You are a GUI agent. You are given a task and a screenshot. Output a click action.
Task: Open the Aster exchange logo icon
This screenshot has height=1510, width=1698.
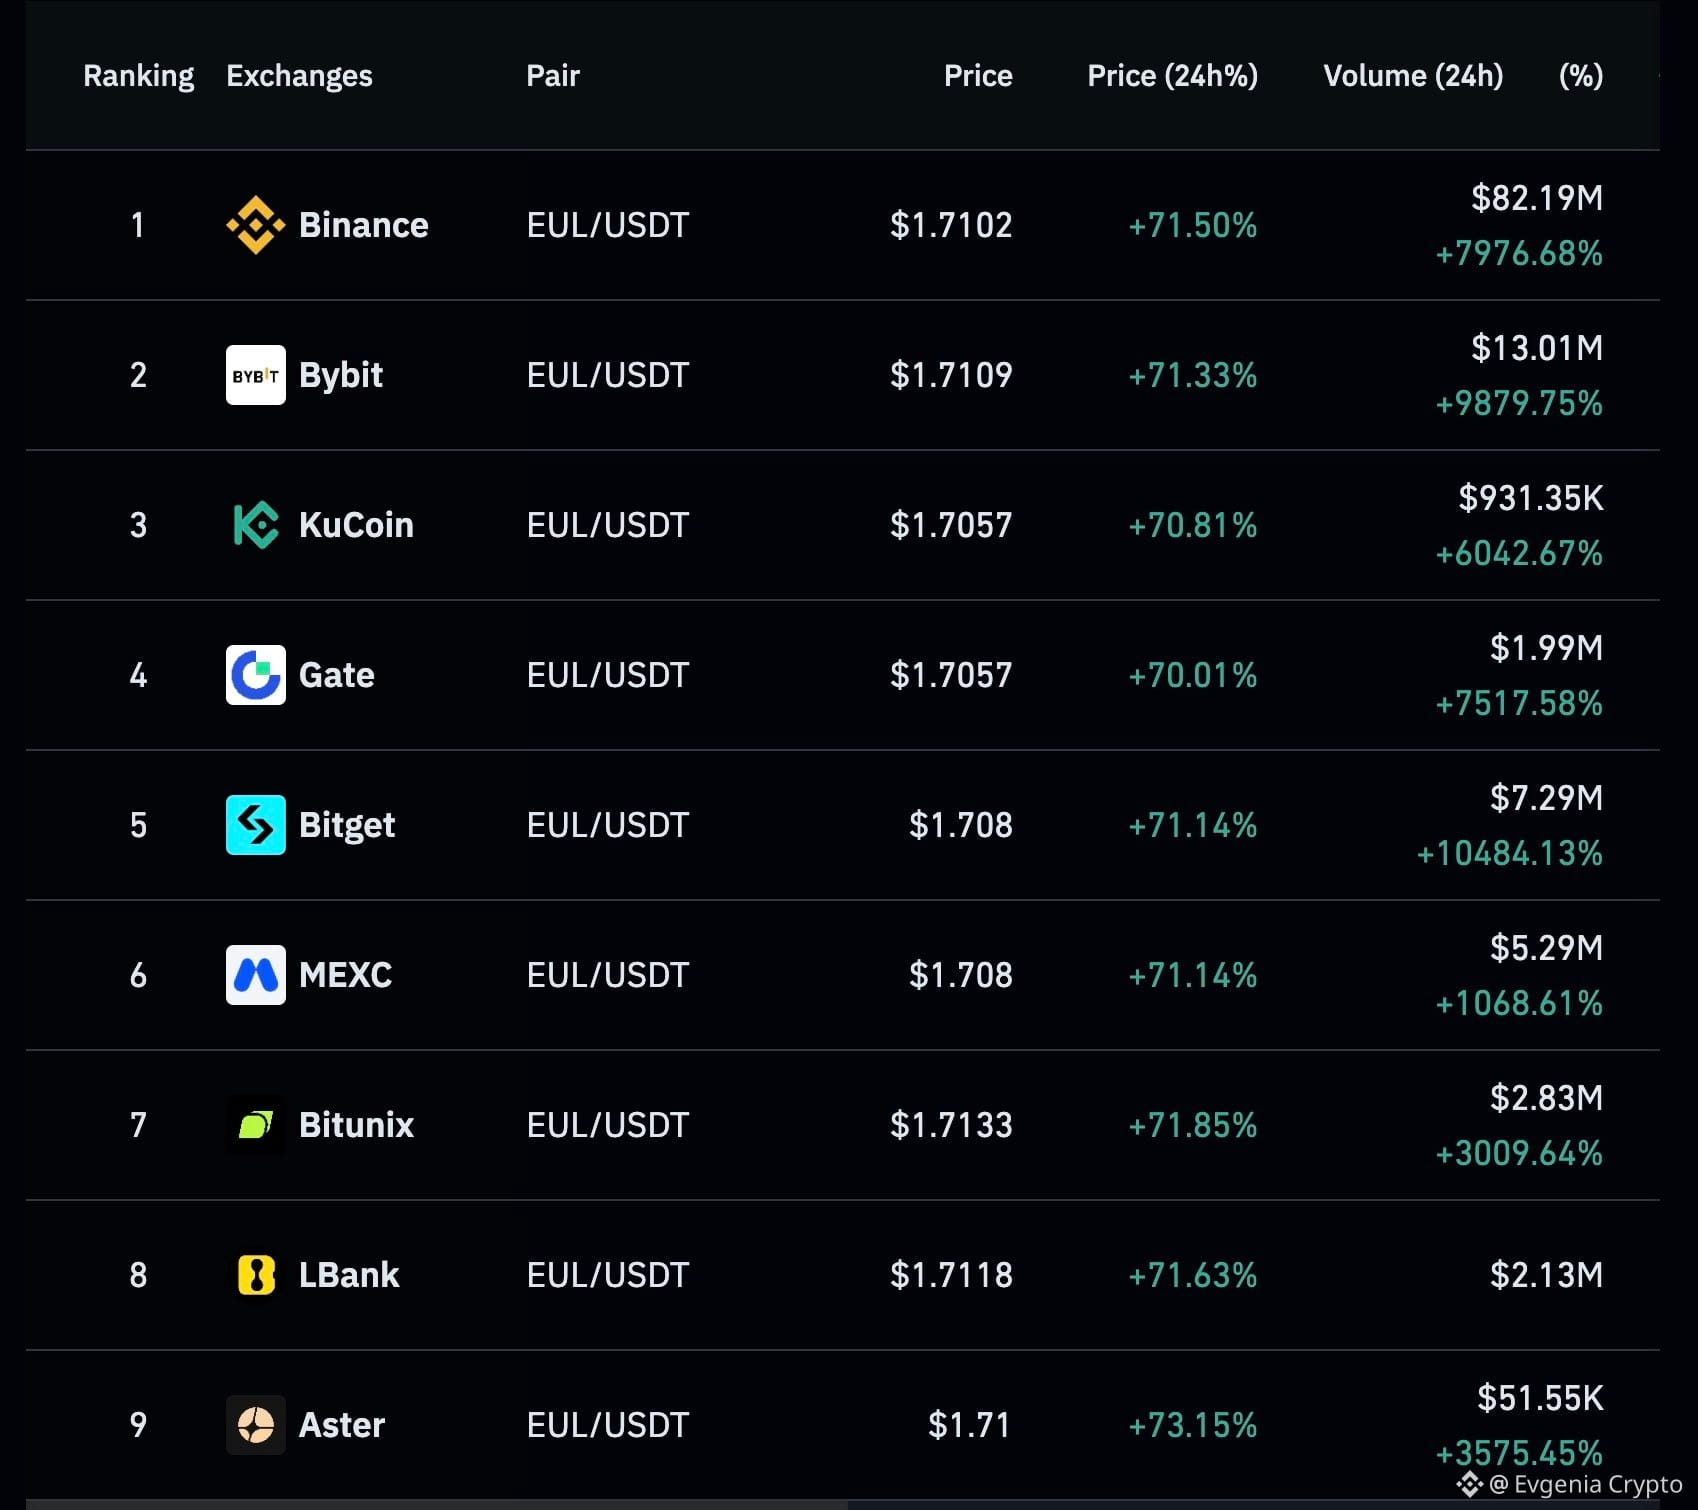click(x=256, y=1425)
